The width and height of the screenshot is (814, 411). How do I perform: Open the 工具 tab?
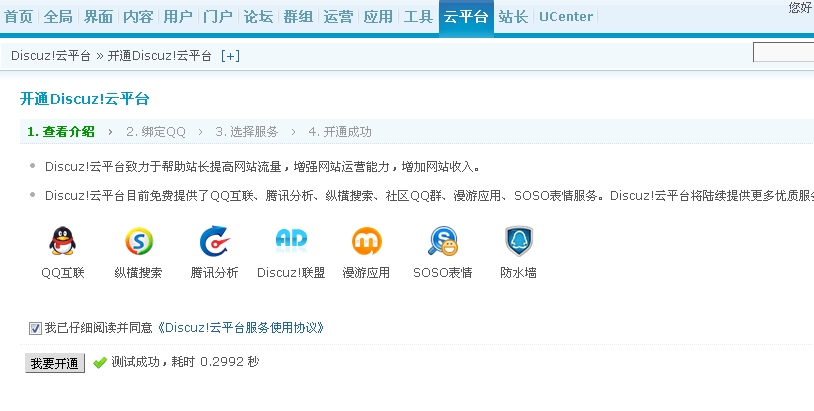coord(418,17)
